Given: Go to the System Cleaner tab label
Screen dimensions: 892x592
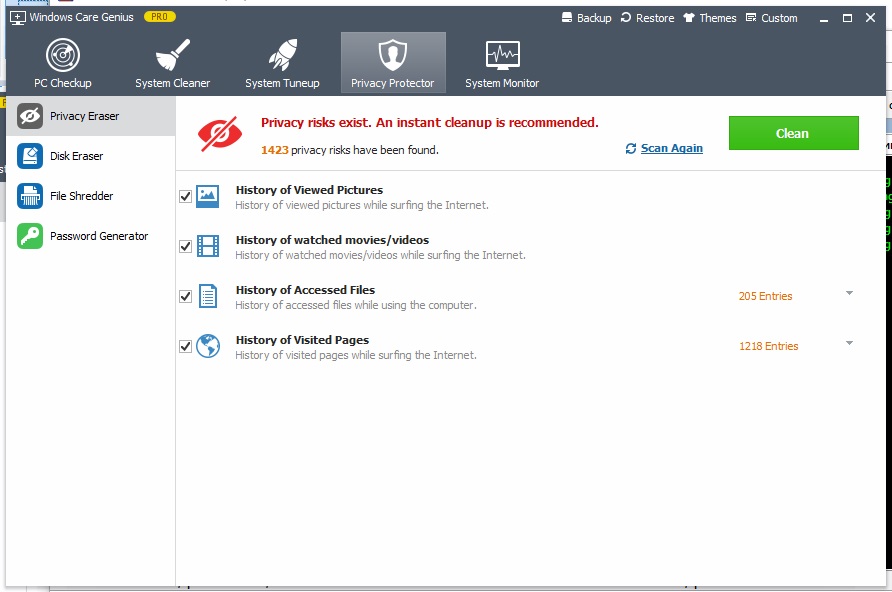Looking at the screenshot, I should pyautogui.click(x=172, y=83).
